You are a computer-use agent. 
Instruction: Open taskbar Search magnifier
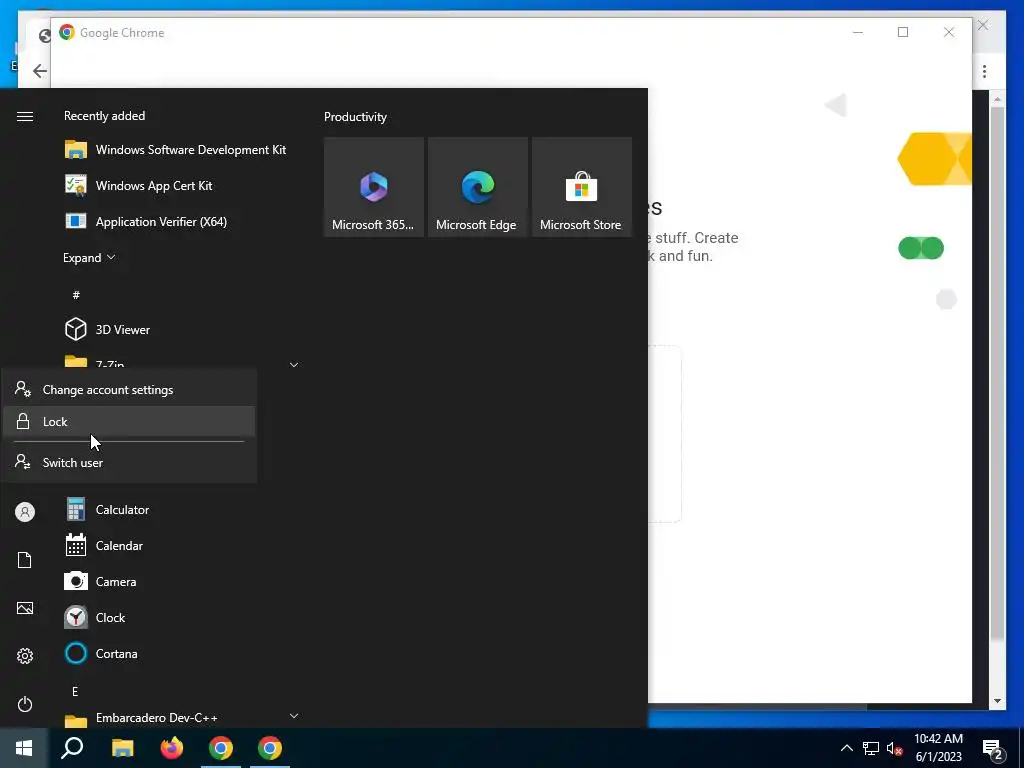[x=72, y=748]
